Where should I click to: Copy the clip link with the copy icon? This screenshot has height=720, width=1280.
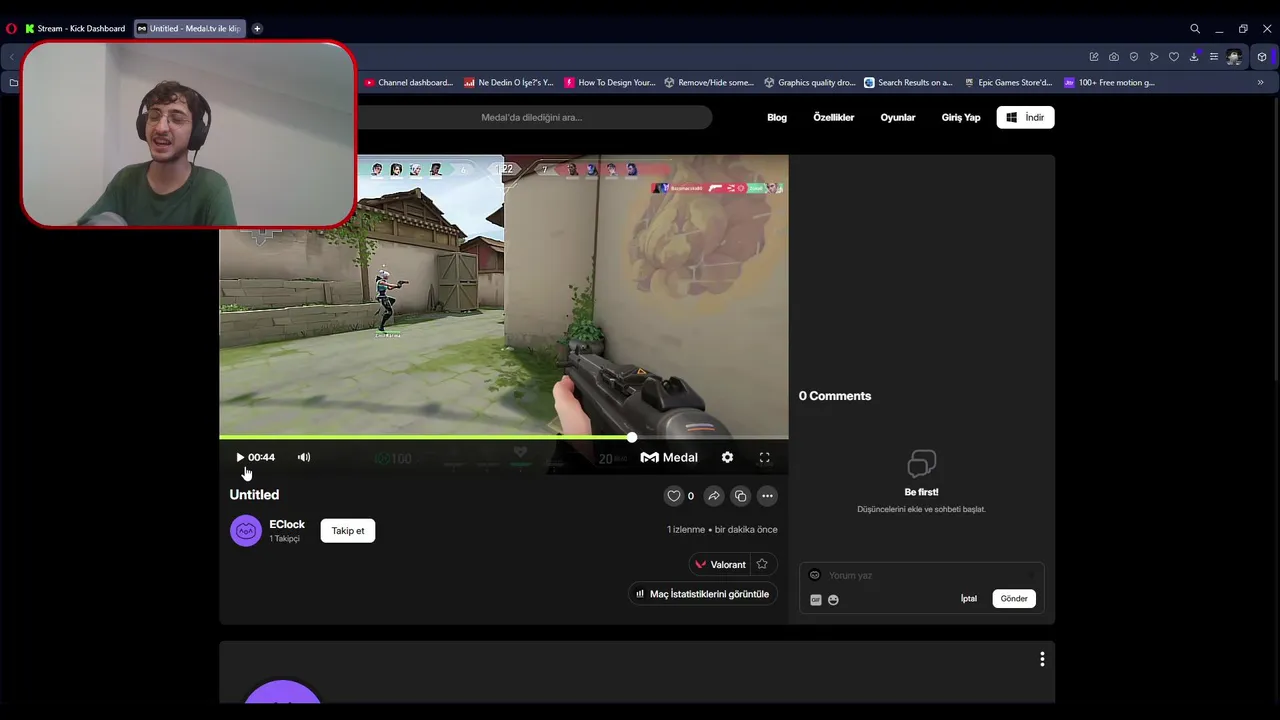point(740,496)
